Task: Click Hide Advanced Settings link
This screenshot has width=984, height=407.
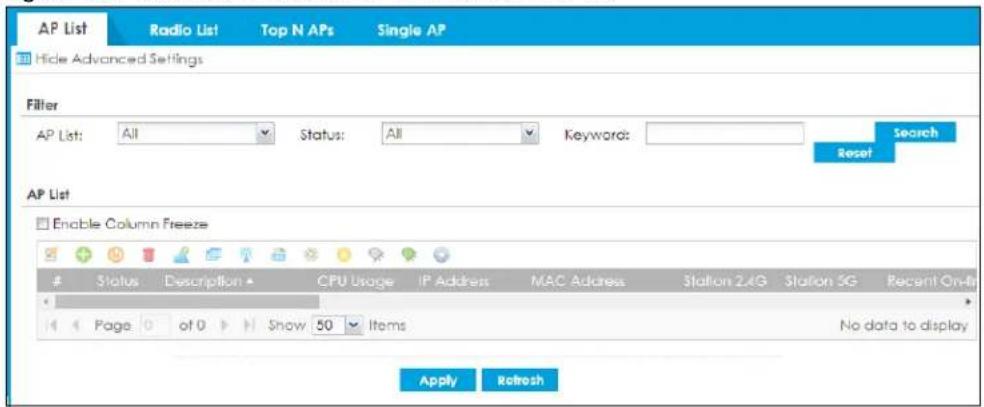Action: click(x=119, y=60)
